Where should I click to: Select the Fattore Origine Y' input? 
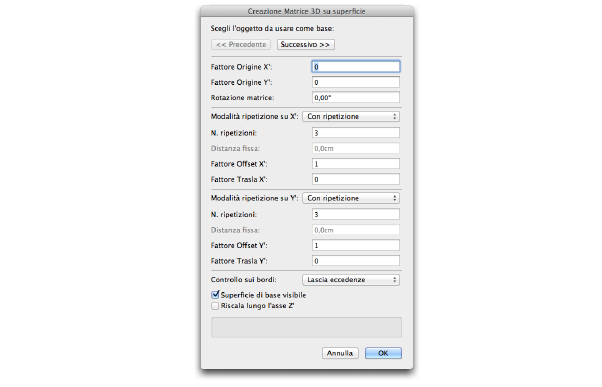[x=356, y=82]
